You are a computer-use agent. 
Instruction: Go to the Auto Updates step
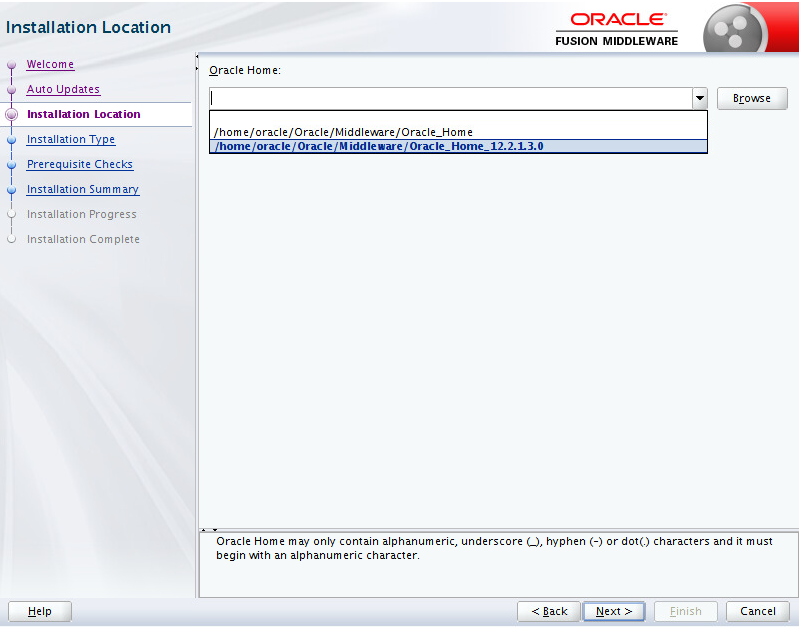(x=63, y=89)
